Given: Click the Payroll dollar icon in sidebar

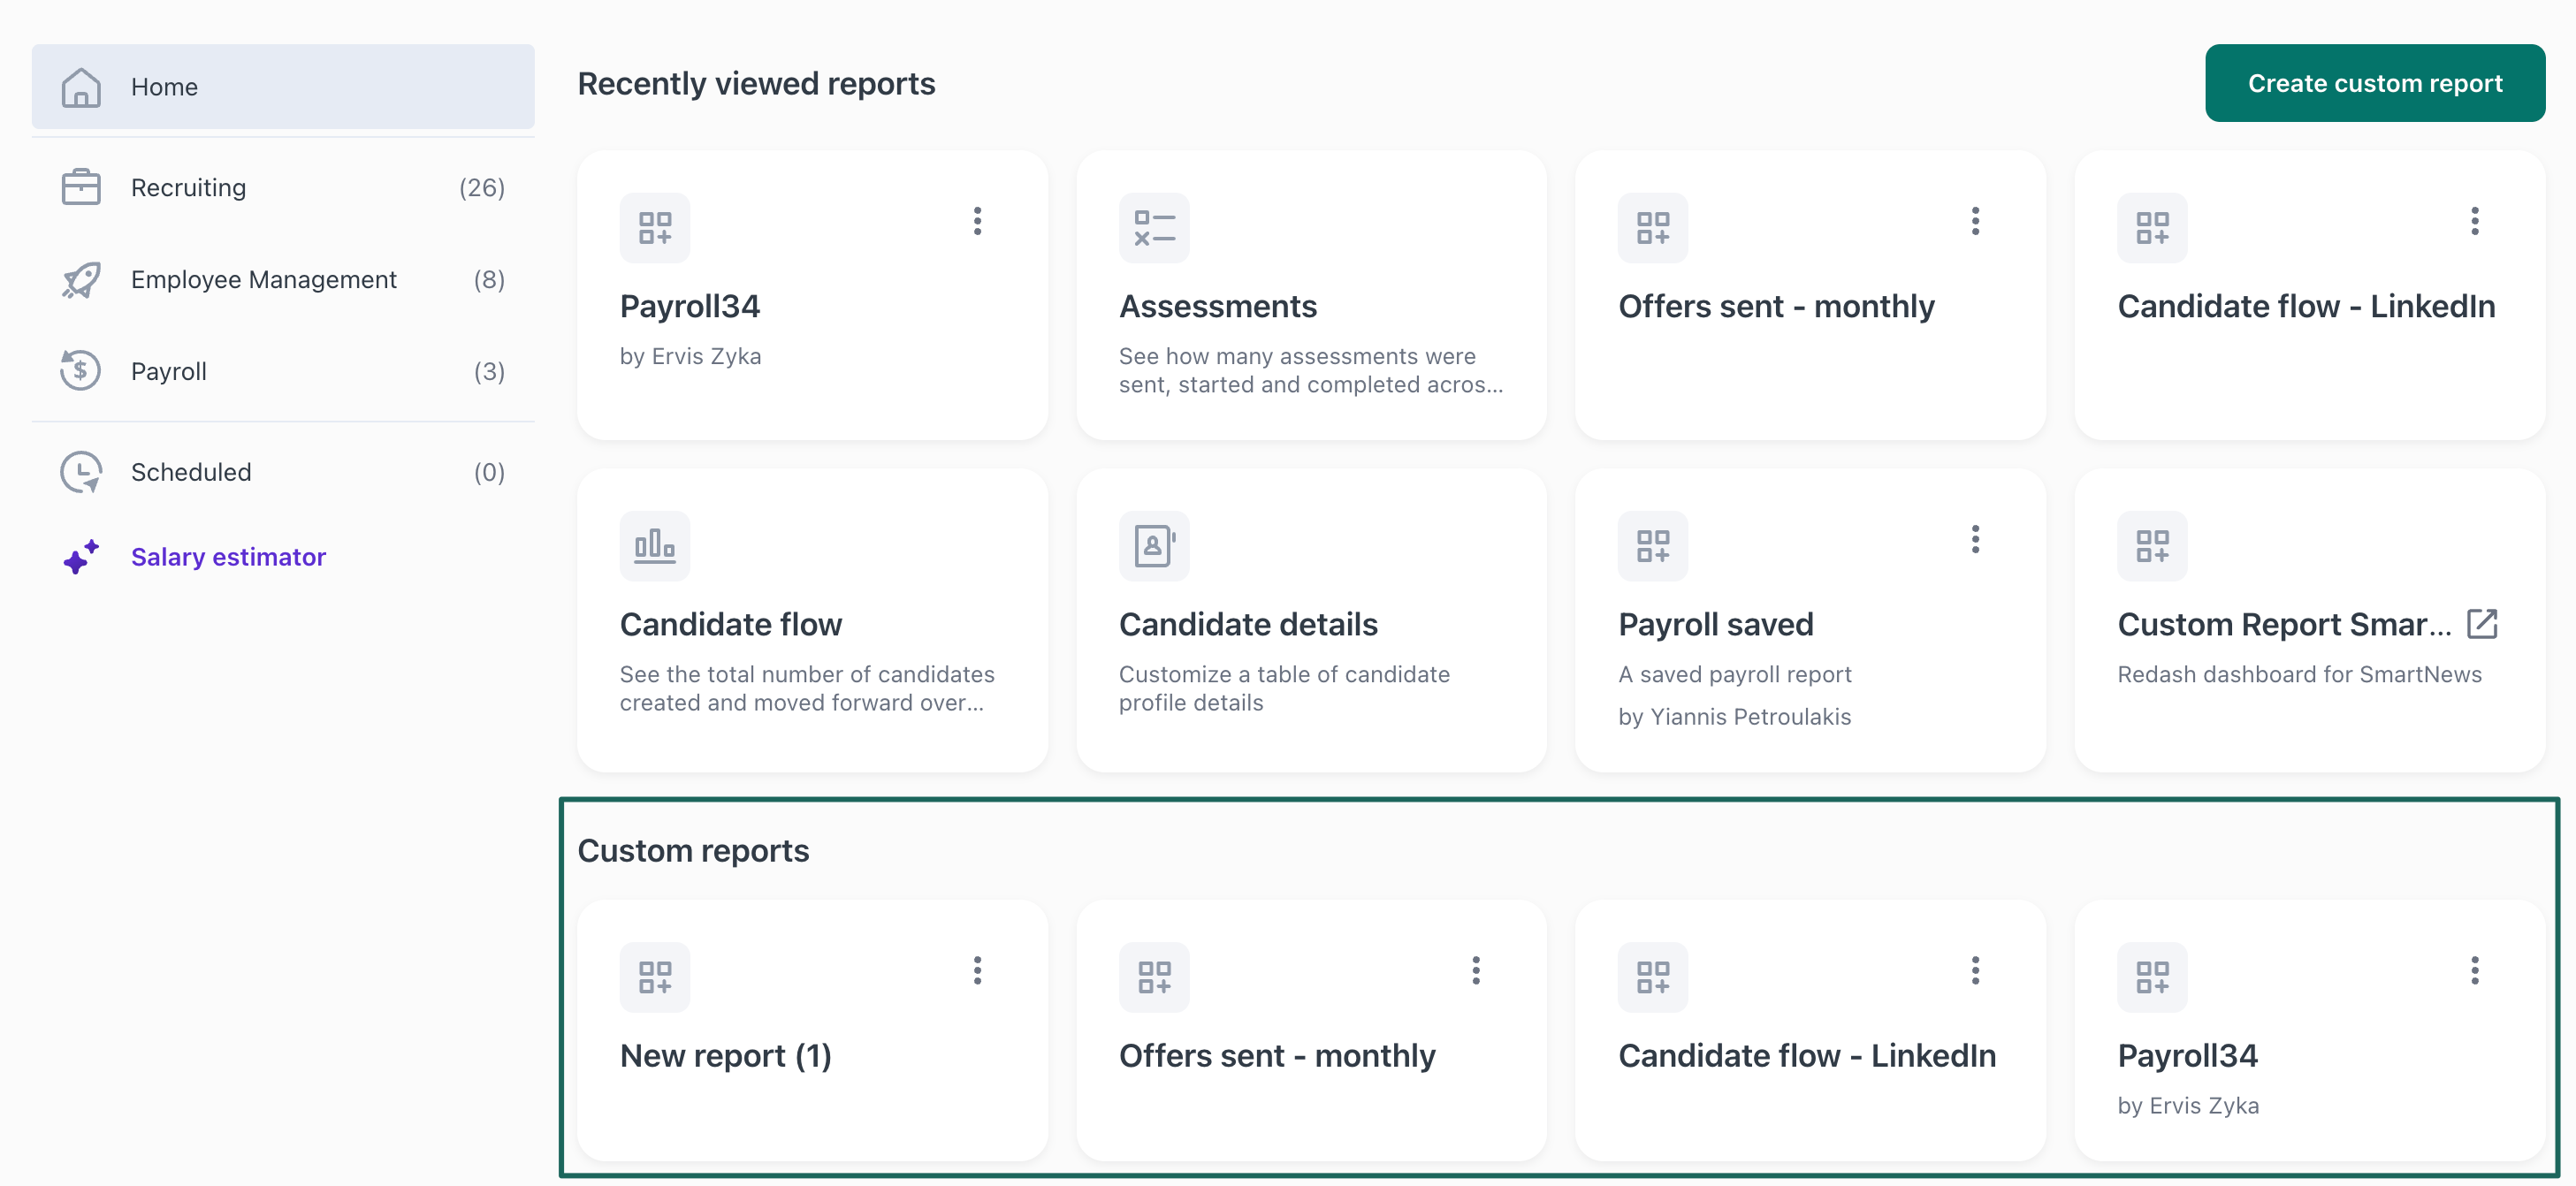Looking at the screenshot, I should pos(81,371).
